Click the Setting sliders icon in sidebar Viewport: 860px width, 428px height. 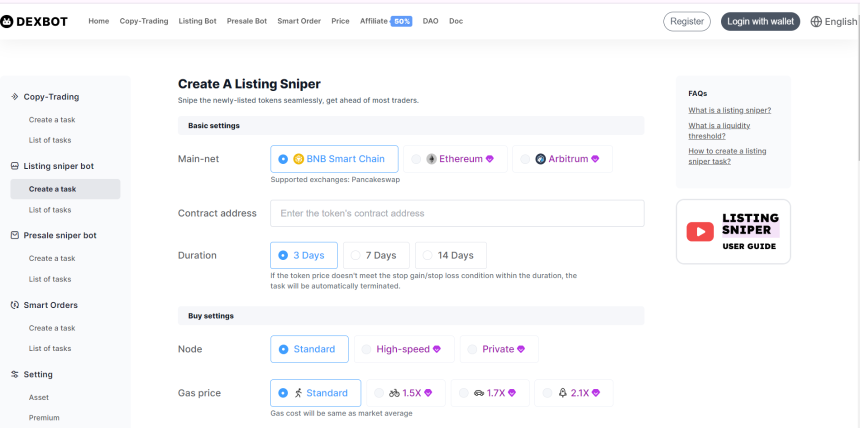click(x=15, y=374)
